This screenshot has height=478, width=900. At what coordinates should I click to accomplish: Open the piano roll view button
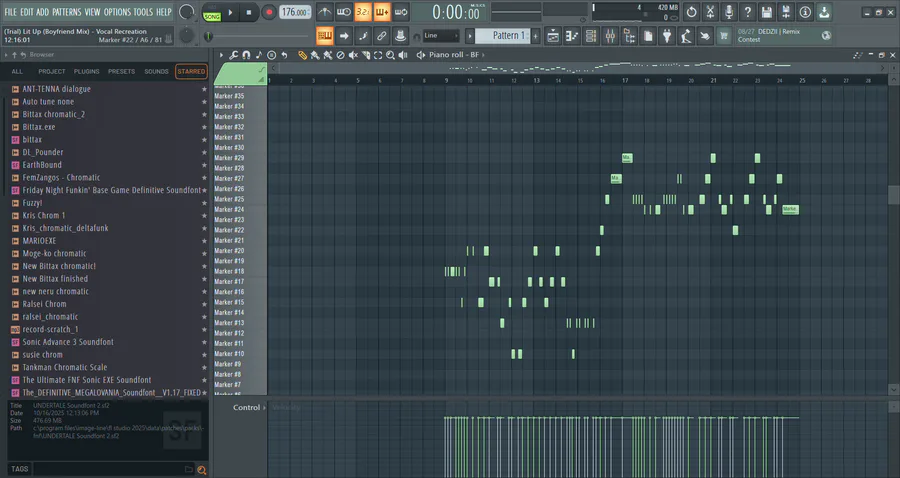coord(572,36)
